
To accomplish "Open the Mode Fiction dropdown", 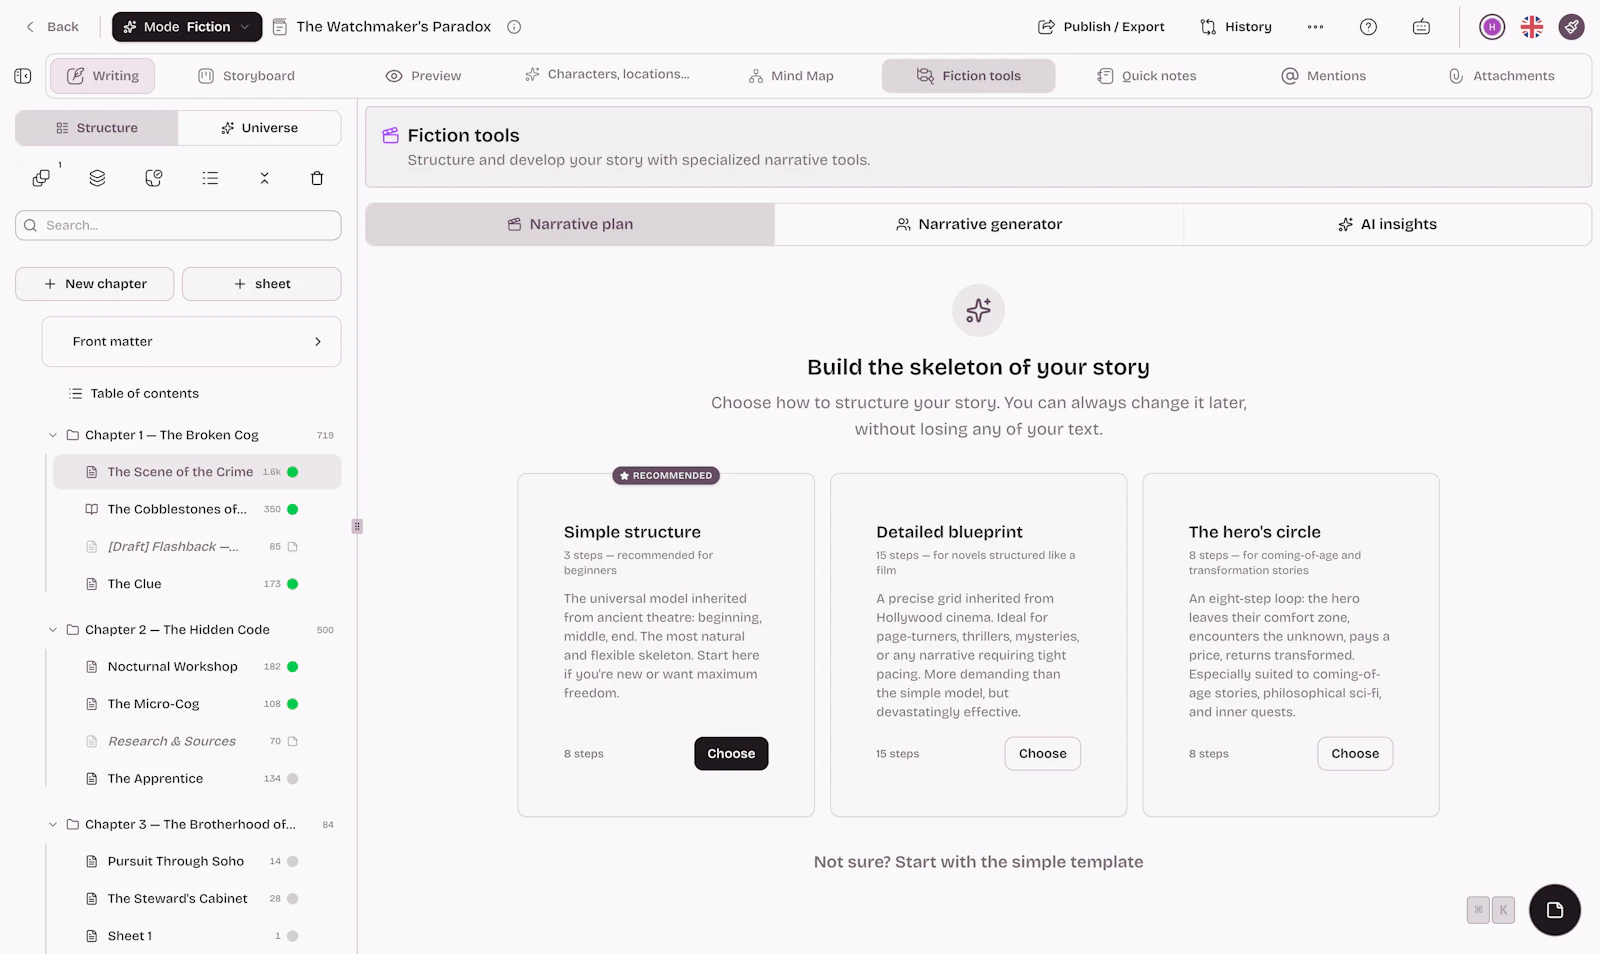I will pyautogui.click(x=187, y=27).
